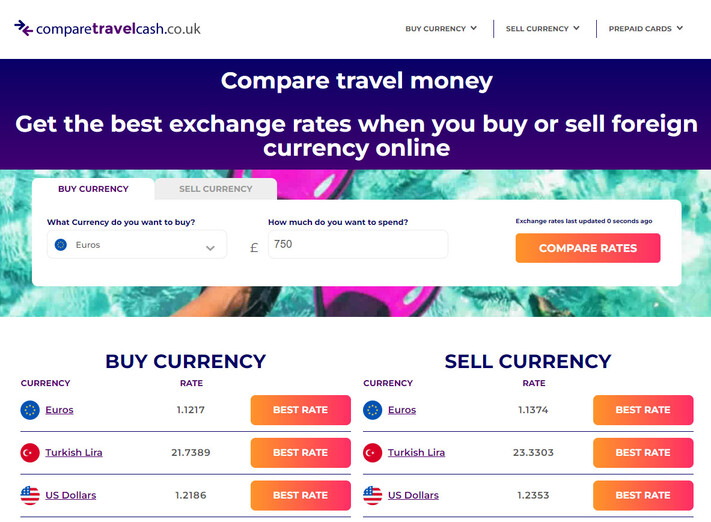Click Best Rate for buying Turkish Lira

coord(300,453)
